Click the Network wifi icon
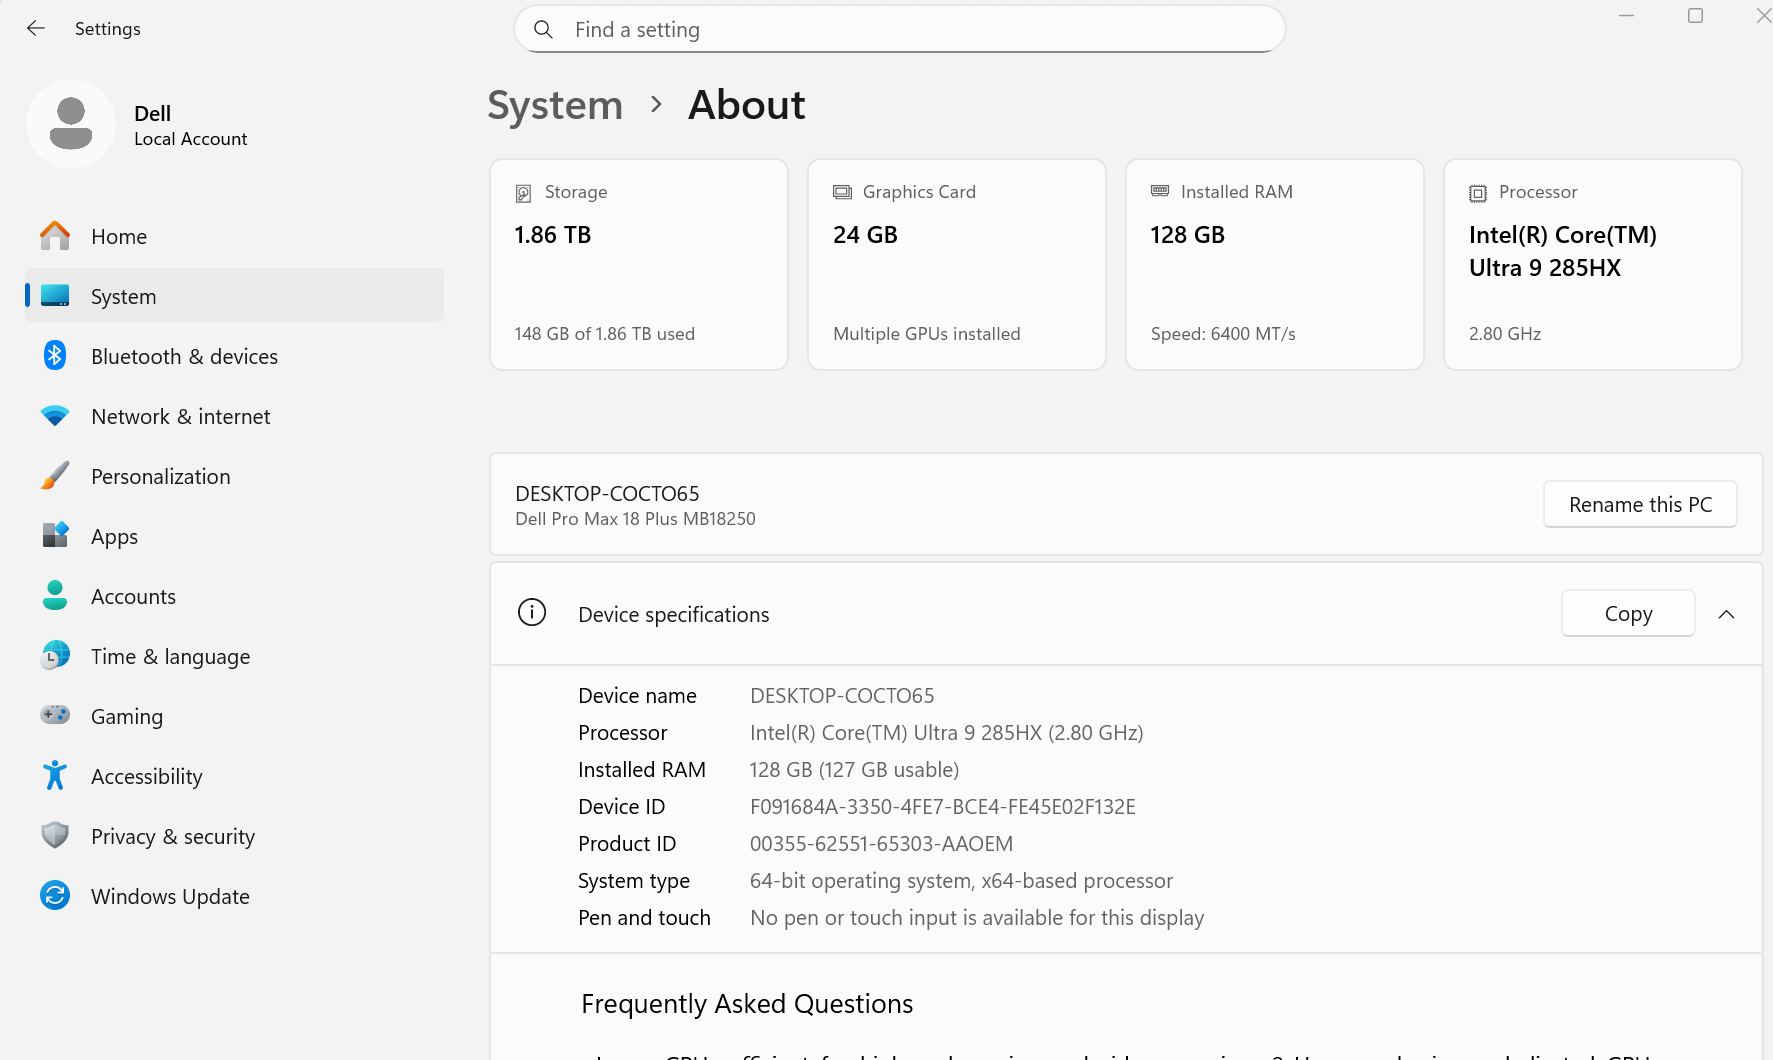Screen dimensions: 1773x1060 (55, 416)
